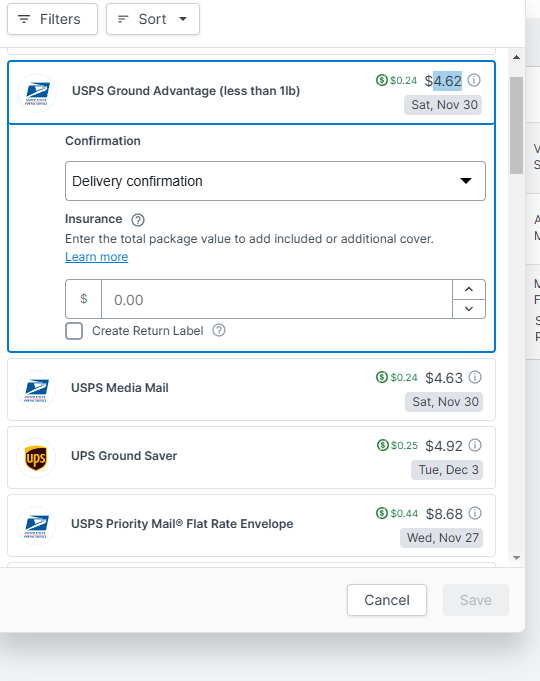Click the UPS shield logo
540x681 pixels.
click(x=36, y=458)
